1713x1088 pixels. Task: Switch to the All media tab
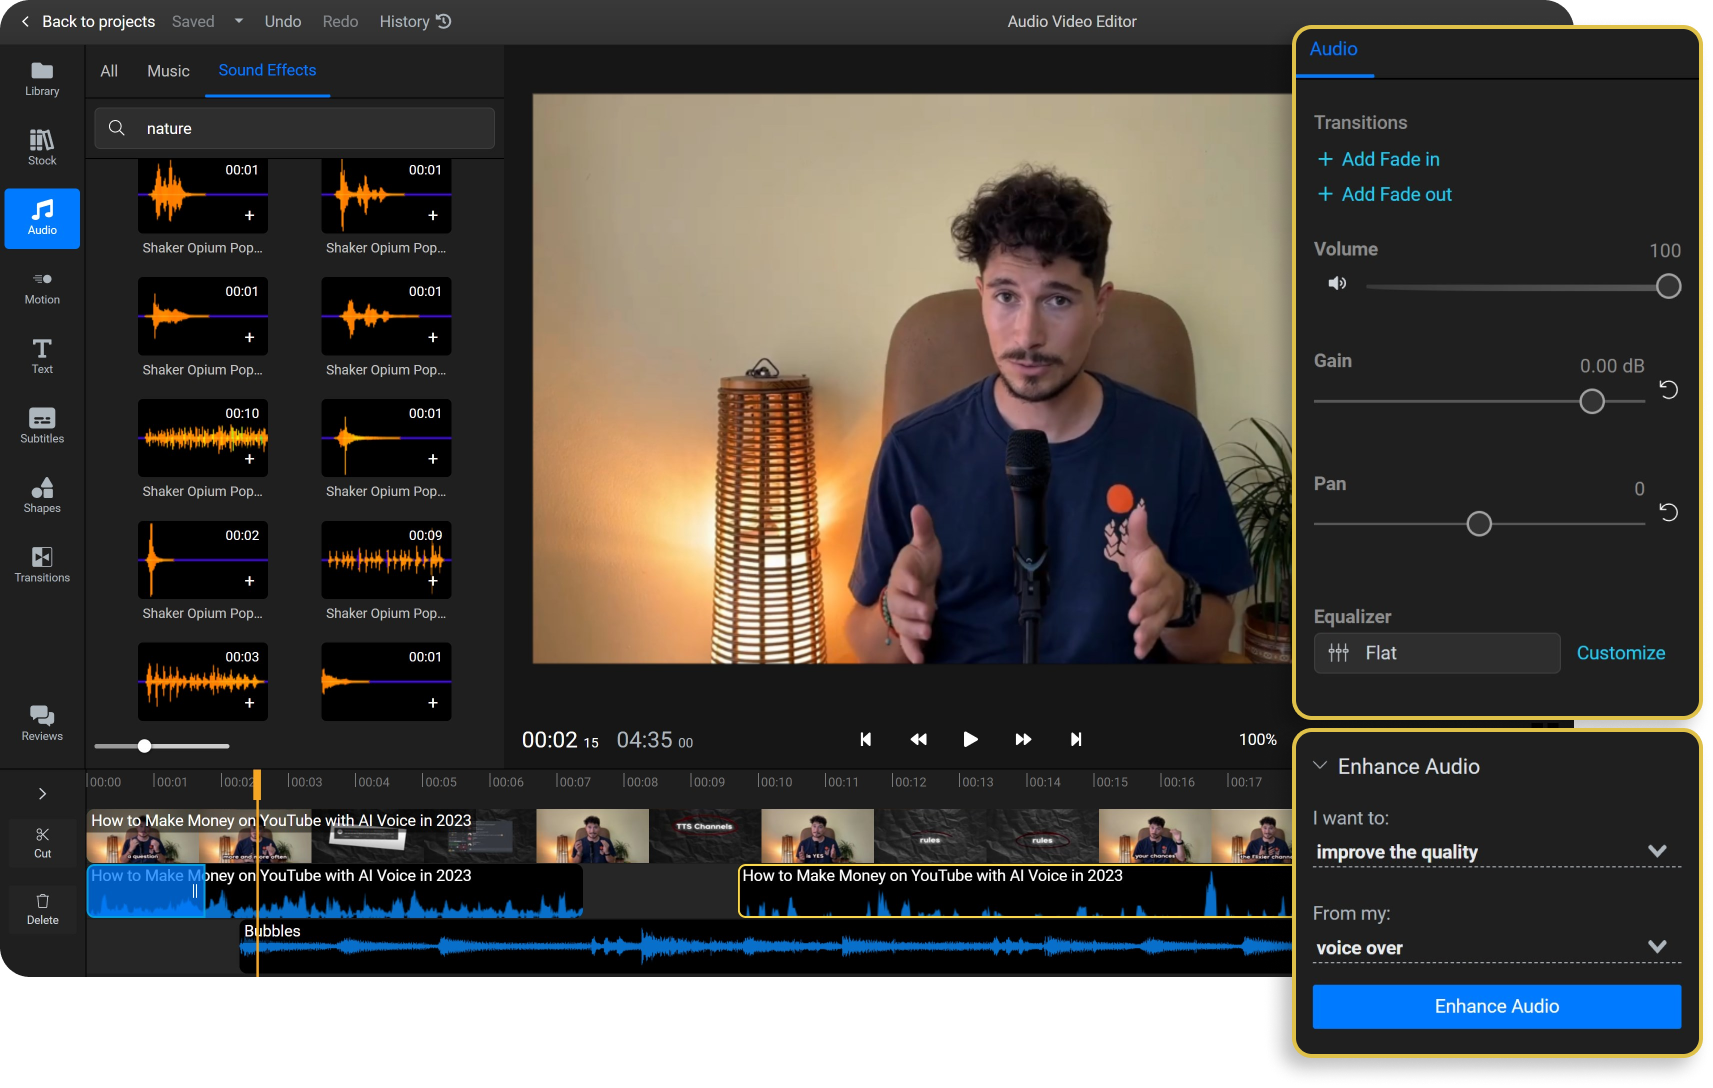tap(108, 70)
